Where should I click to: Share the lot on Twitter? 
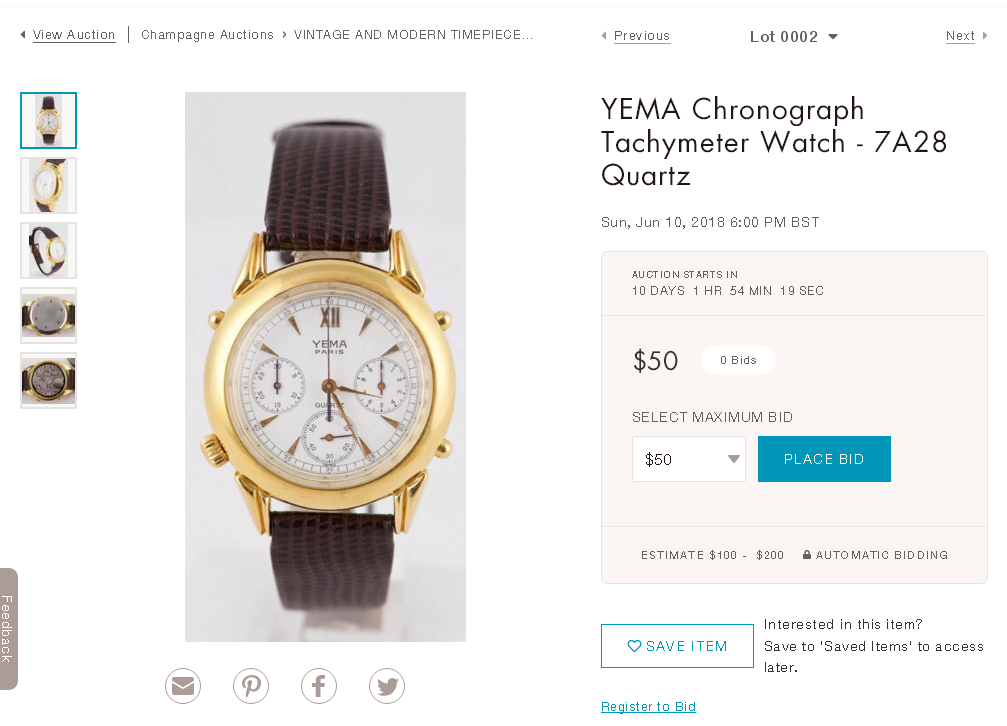[387, 686]
